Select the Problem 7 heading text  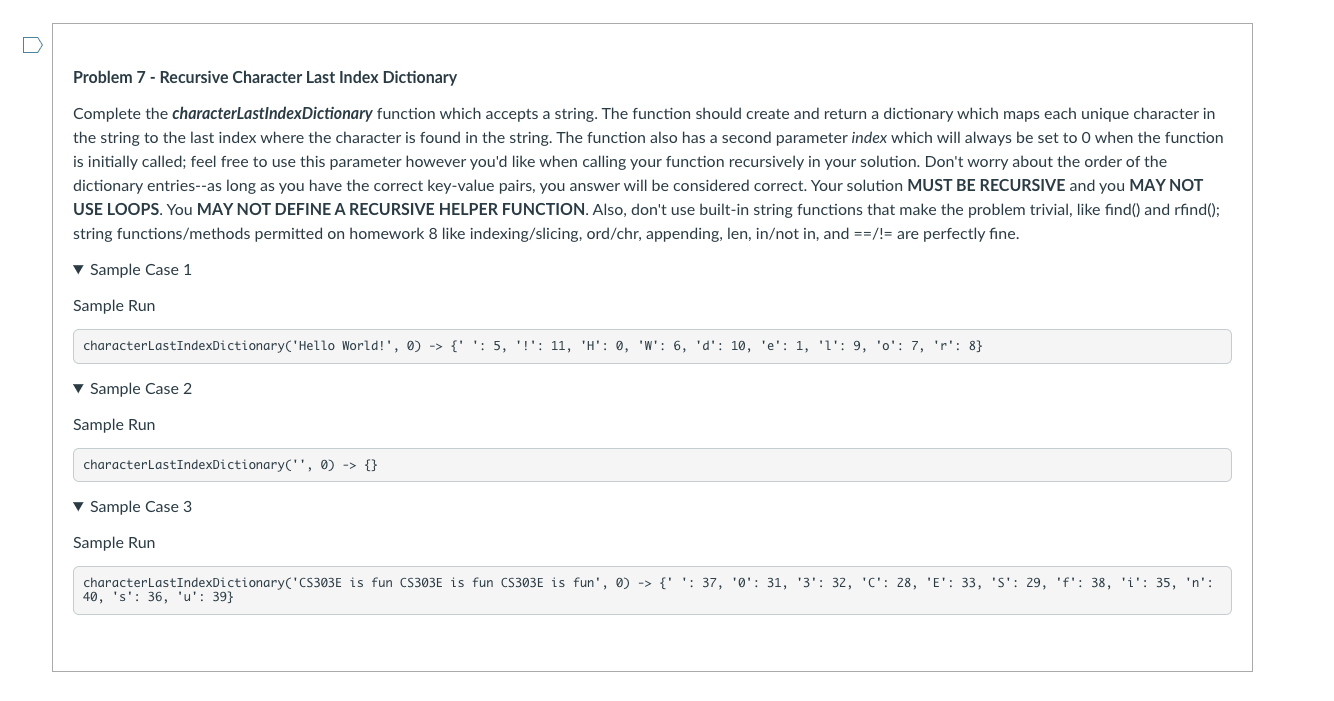click(x=264, y=77)
